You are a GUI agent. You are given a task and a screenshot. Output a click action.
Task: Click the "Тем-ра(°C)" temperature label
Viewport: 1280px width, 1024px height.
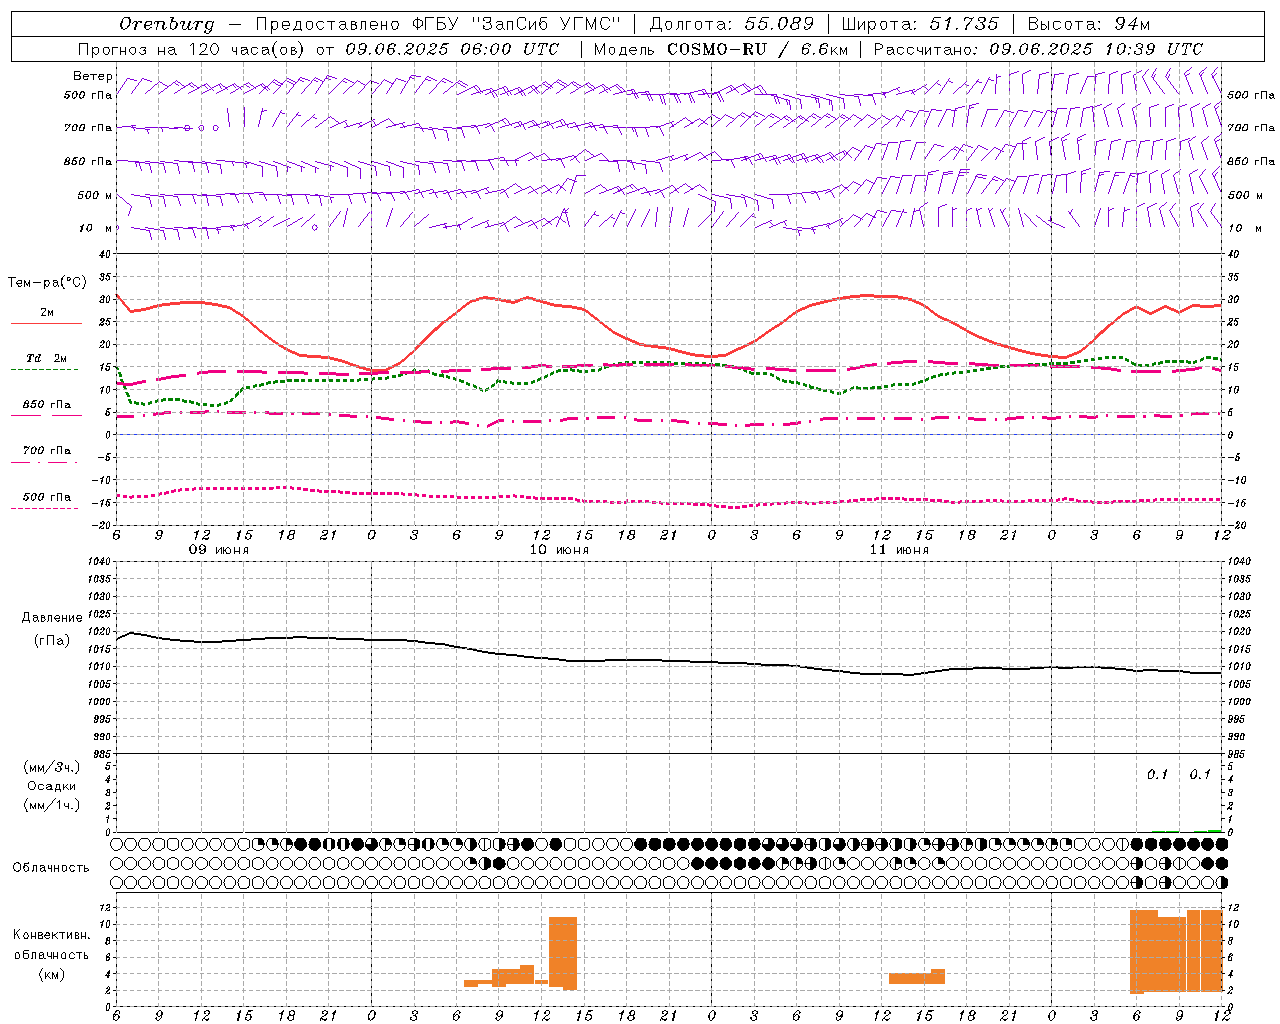tap(47, 283)
